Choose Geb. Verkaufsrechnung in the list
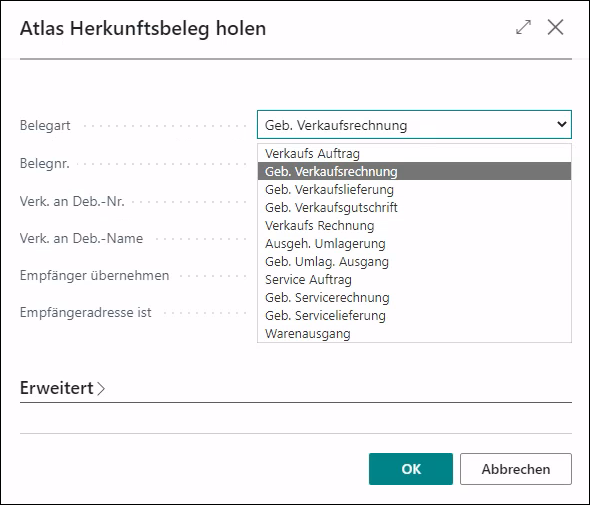590x505 pixels. [x=414, y=172]
